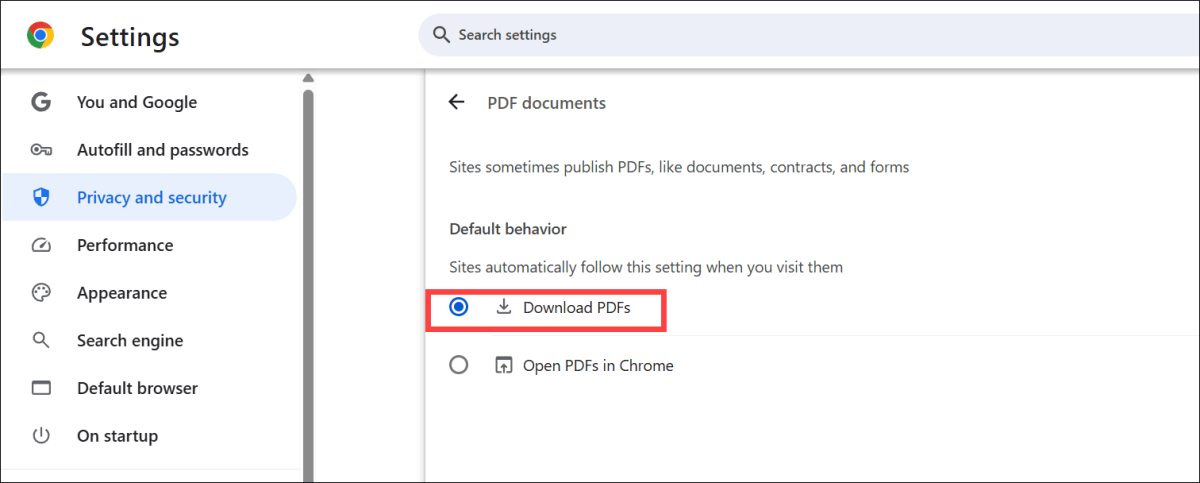Image resolution: width=1200 pixels, height=483 pixels.
Task: Select the Download PDFs radio button
Action: [x=459, y=307]
